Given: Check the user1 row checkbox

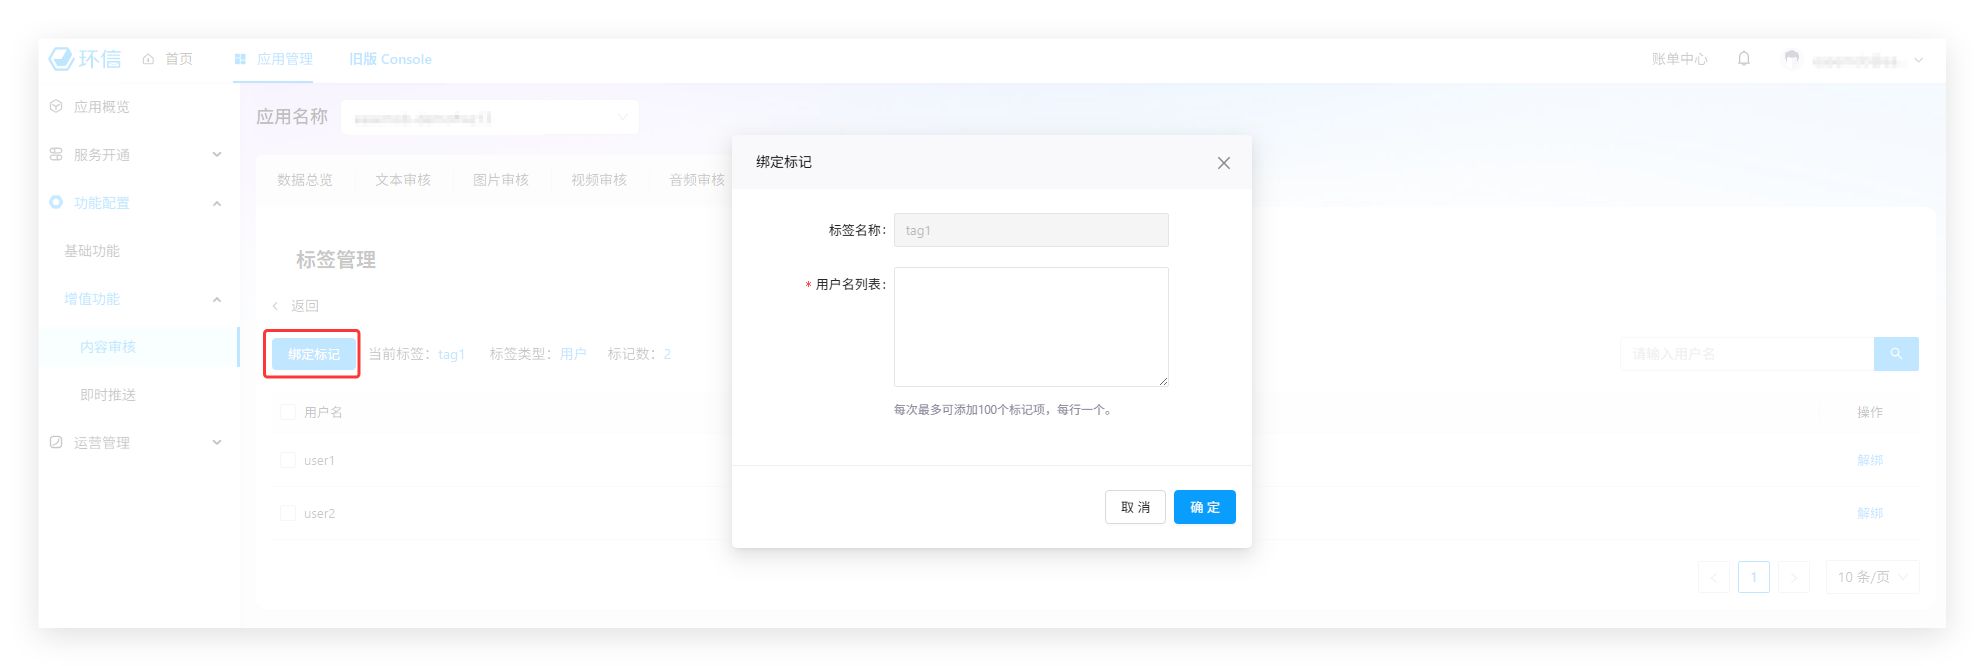Looking at the screenshot, I should click(x=288, y=460).
